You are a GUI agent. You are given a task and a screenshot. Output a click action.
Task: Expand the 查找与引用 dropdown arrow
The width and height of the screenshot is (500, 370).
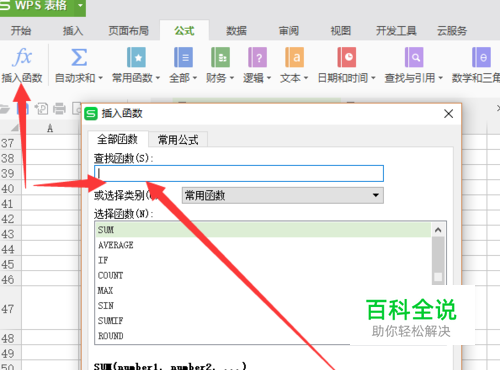tap(440, 78)
